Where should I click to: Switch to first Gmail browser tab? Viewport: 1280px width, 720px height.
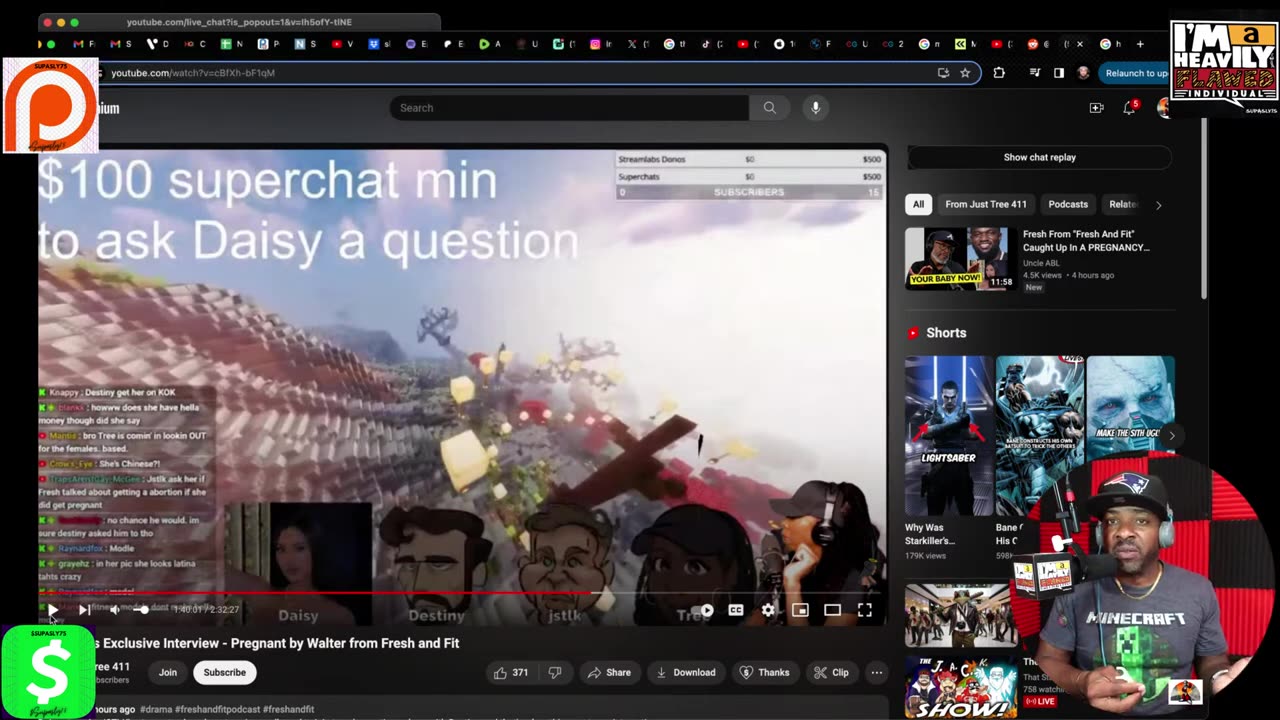[x=83, y=44]
